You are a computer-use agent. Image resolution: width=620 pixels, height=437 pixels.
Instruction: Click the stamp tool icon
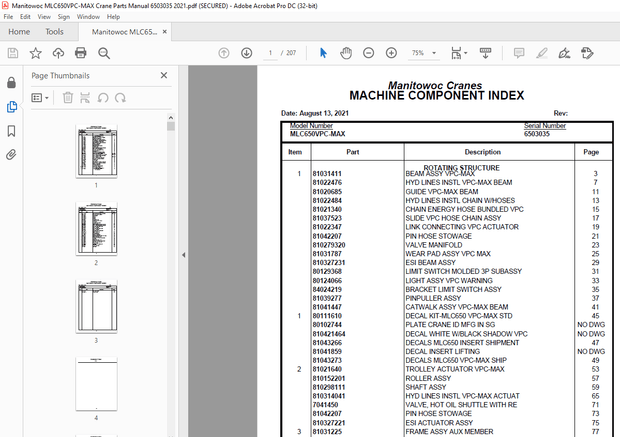[587, 53]
